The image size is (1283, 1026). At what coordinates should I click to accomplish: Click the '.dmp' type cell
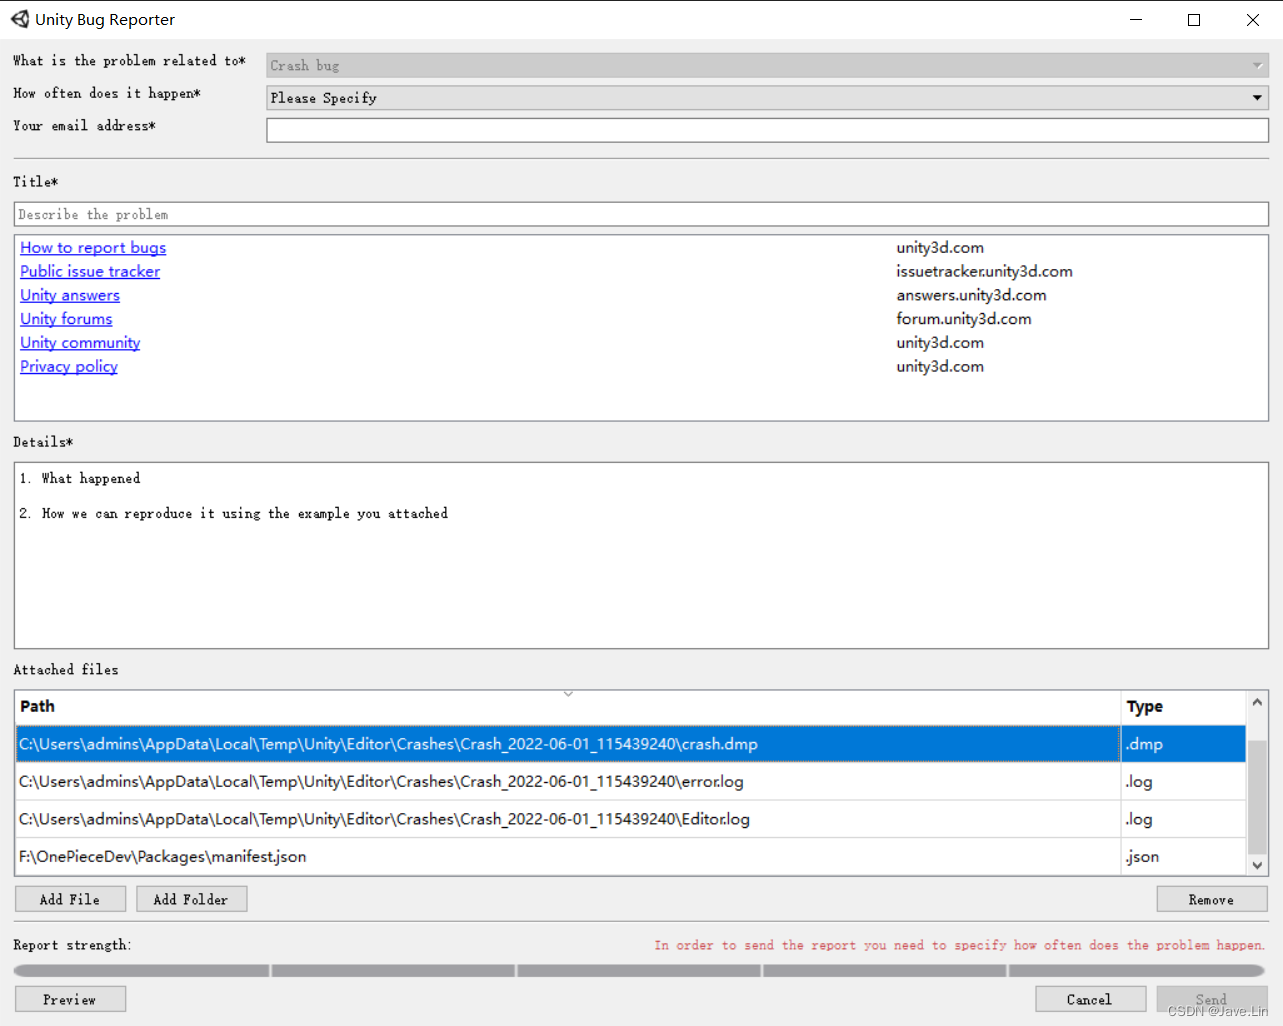(x=1183, y=744)
